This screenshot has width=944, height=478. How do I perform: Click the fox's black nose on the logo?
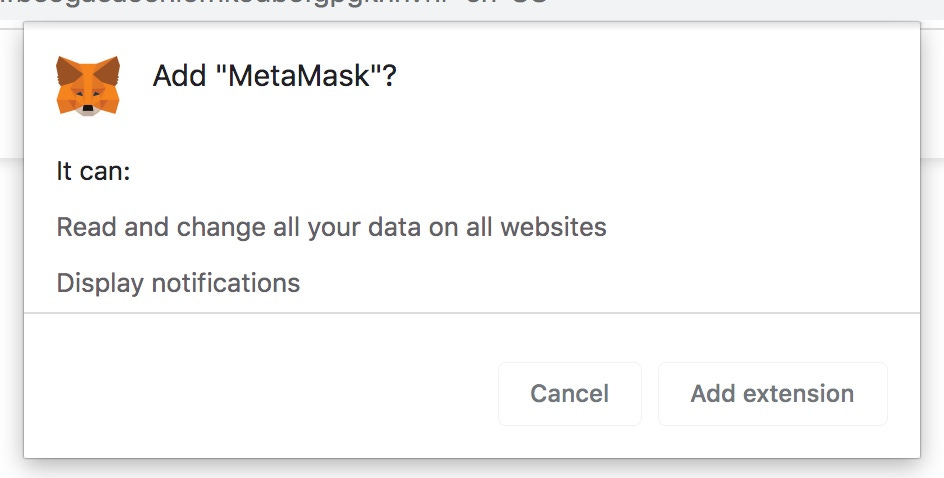(x=88, y=108)
